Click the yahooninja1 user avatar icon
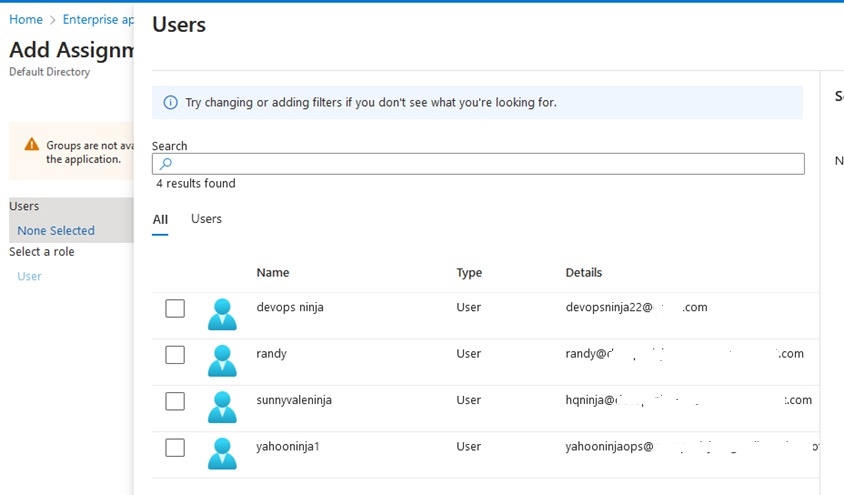The image size is (844, 495). click(222, 452)
